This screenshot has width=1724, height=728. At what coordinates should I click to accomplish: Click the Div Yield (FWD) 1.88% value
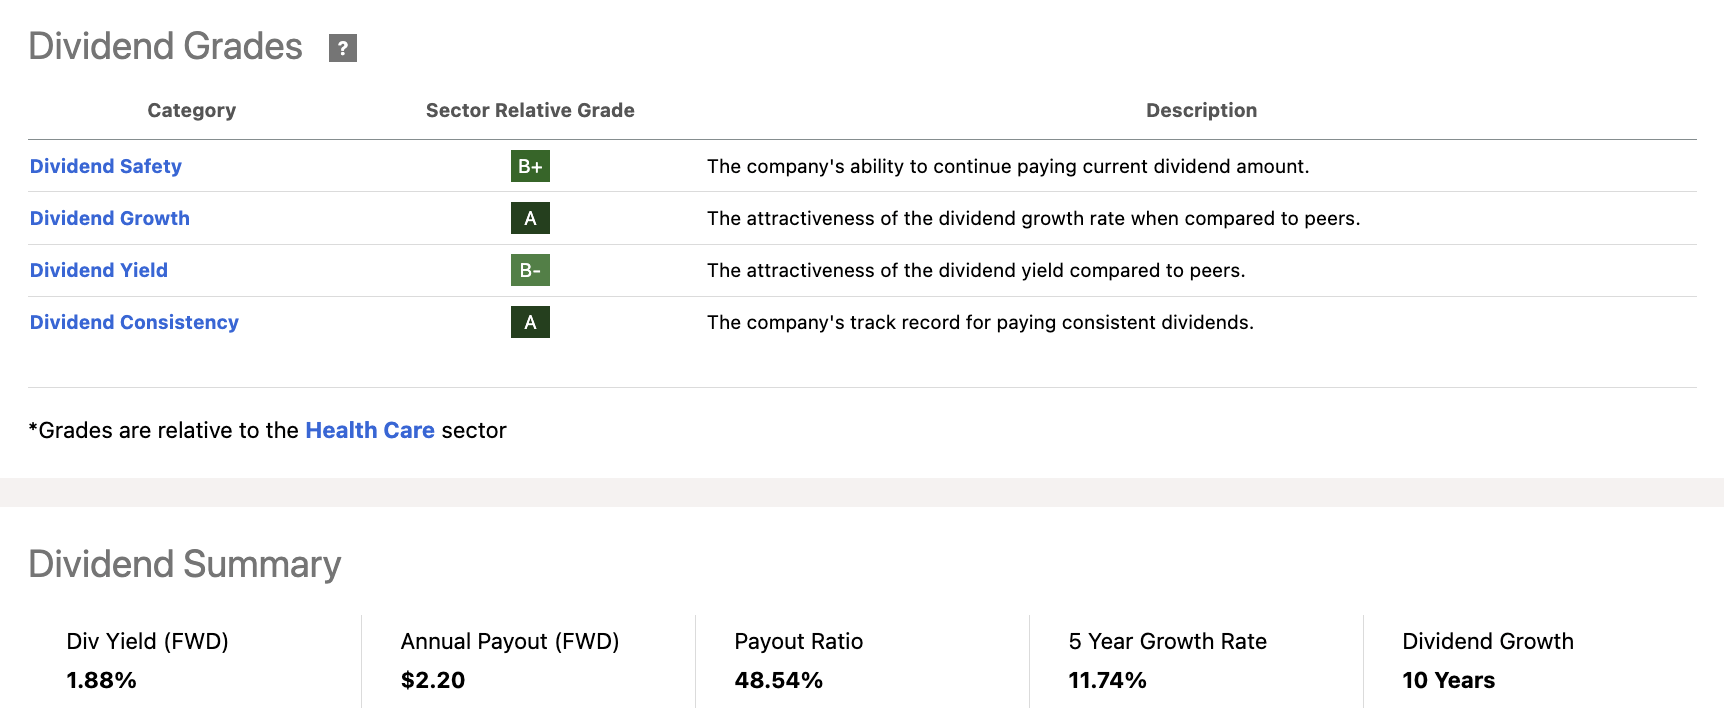click(102, 680)
